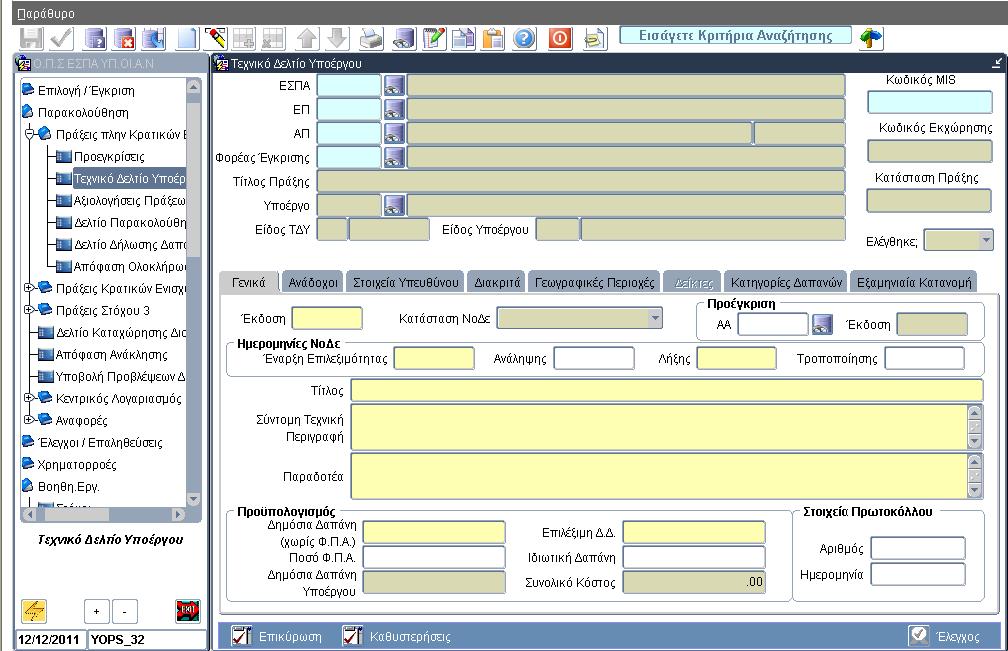The height and width of the screenshot is (651, 1008).
Task: Select Αξιολογήσεις Πράξεων in the navigation tree
Action: coord(129,201)
